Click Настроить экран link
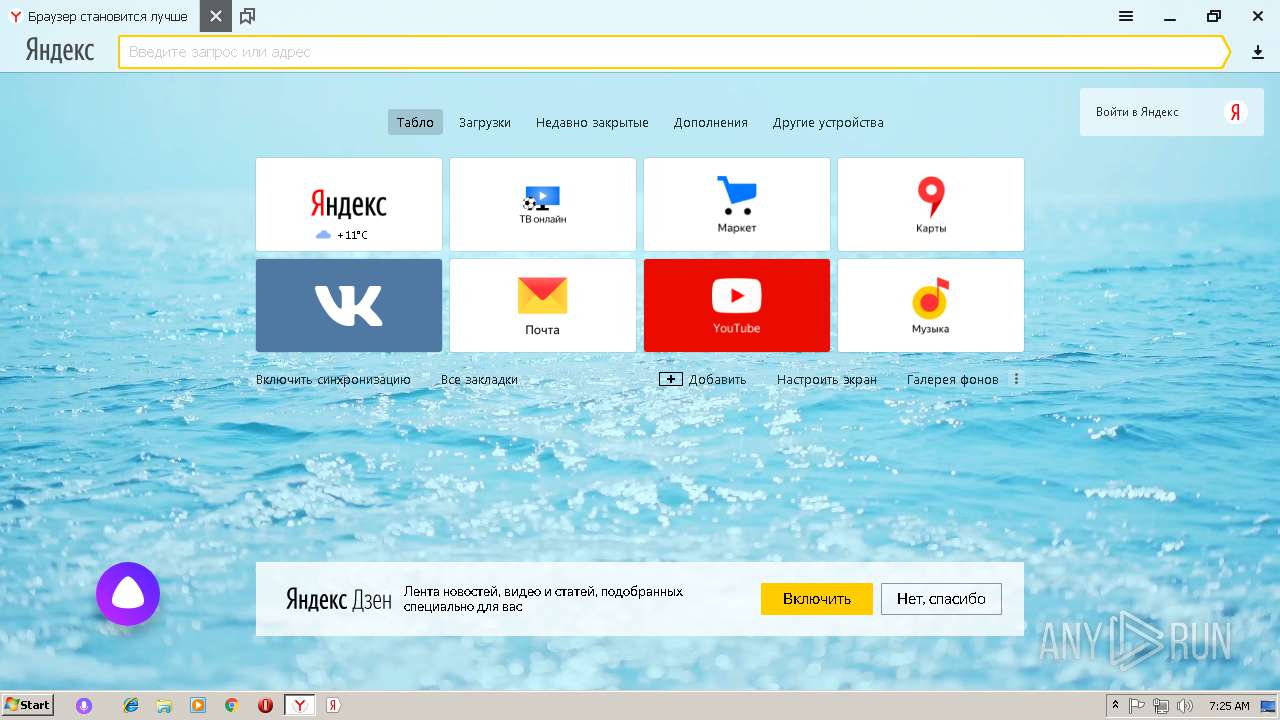Image resolution: width=1280 pixels, height=720 pixels. pyautogui.click(x=827, y=379)
